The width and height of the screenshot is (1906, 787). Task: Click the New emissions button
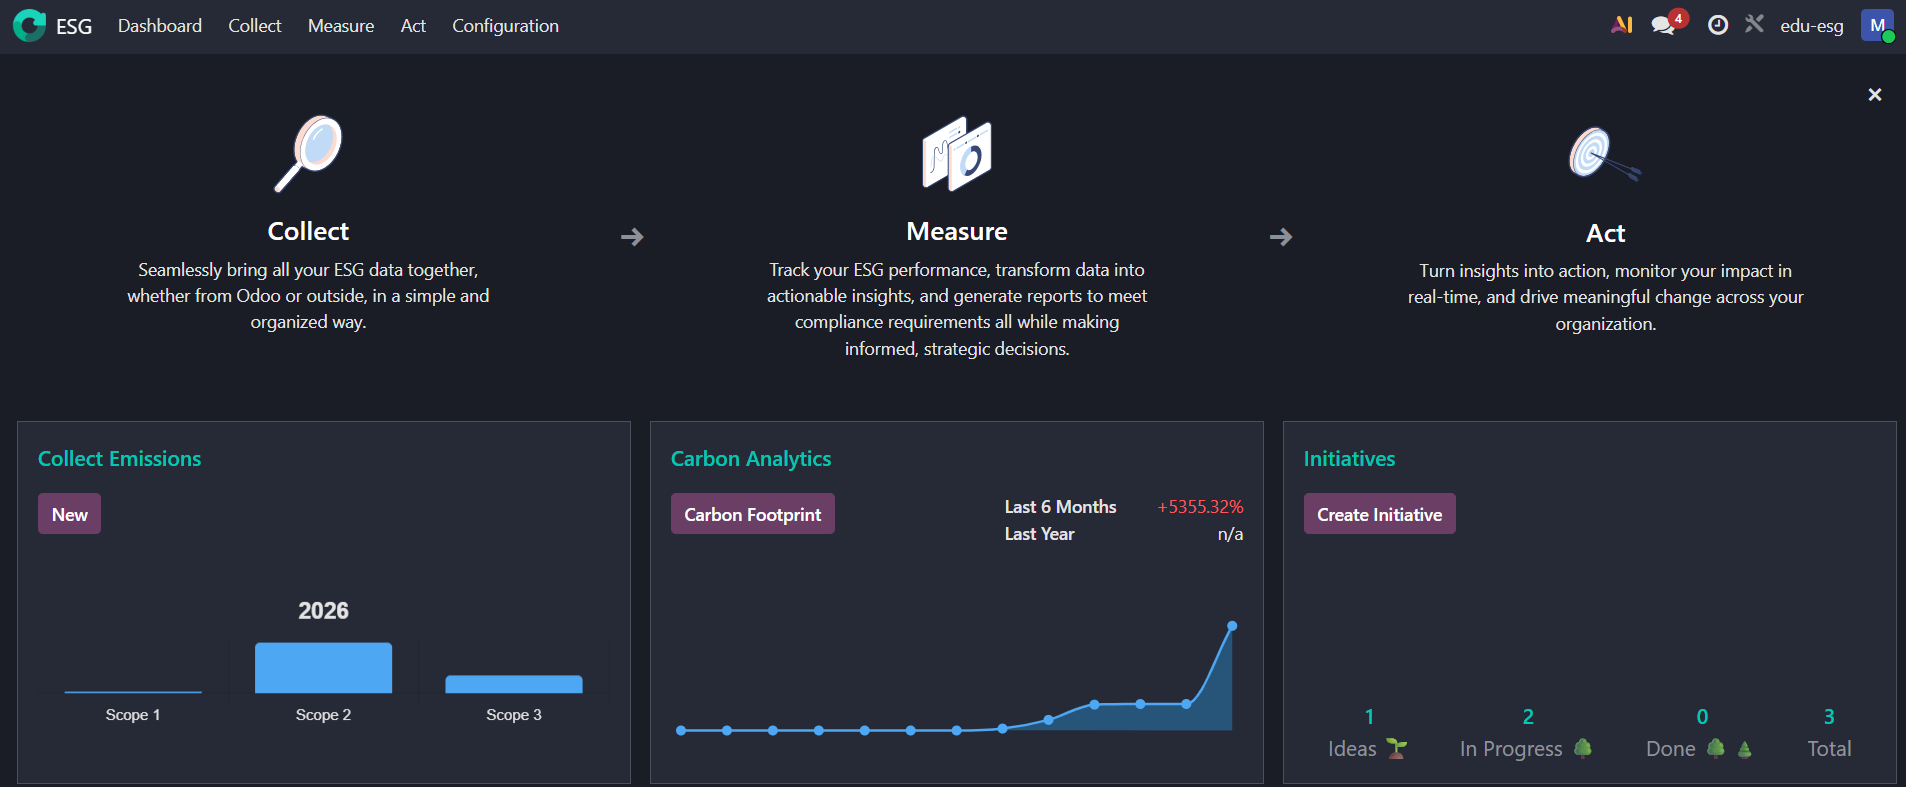point(69,514)
